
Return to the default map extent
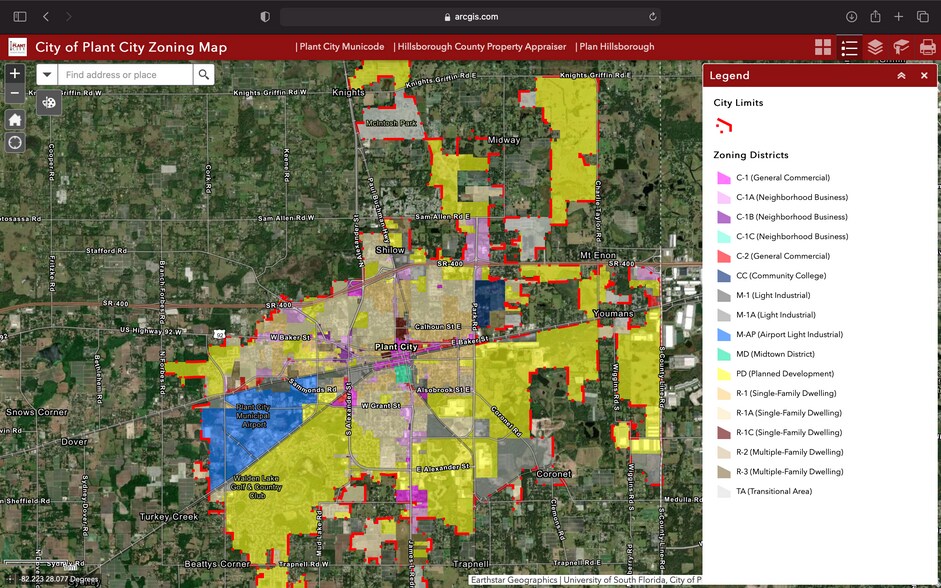(x=14, y=119)
